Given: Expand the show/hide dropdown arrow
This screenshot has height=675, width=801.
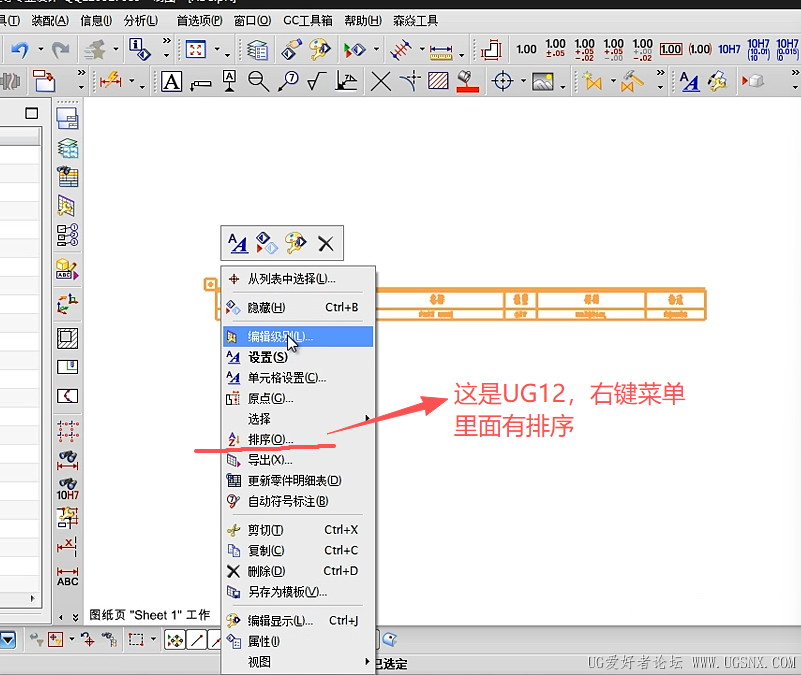Looking at the screenshot, I should [376, 50].
